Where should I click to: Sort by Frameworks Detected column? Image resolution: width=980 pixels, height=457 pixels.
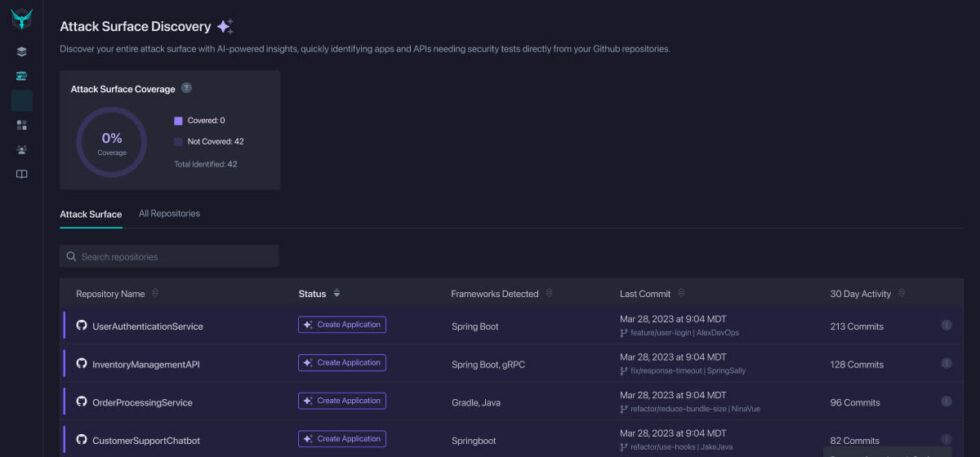(549, 293)
